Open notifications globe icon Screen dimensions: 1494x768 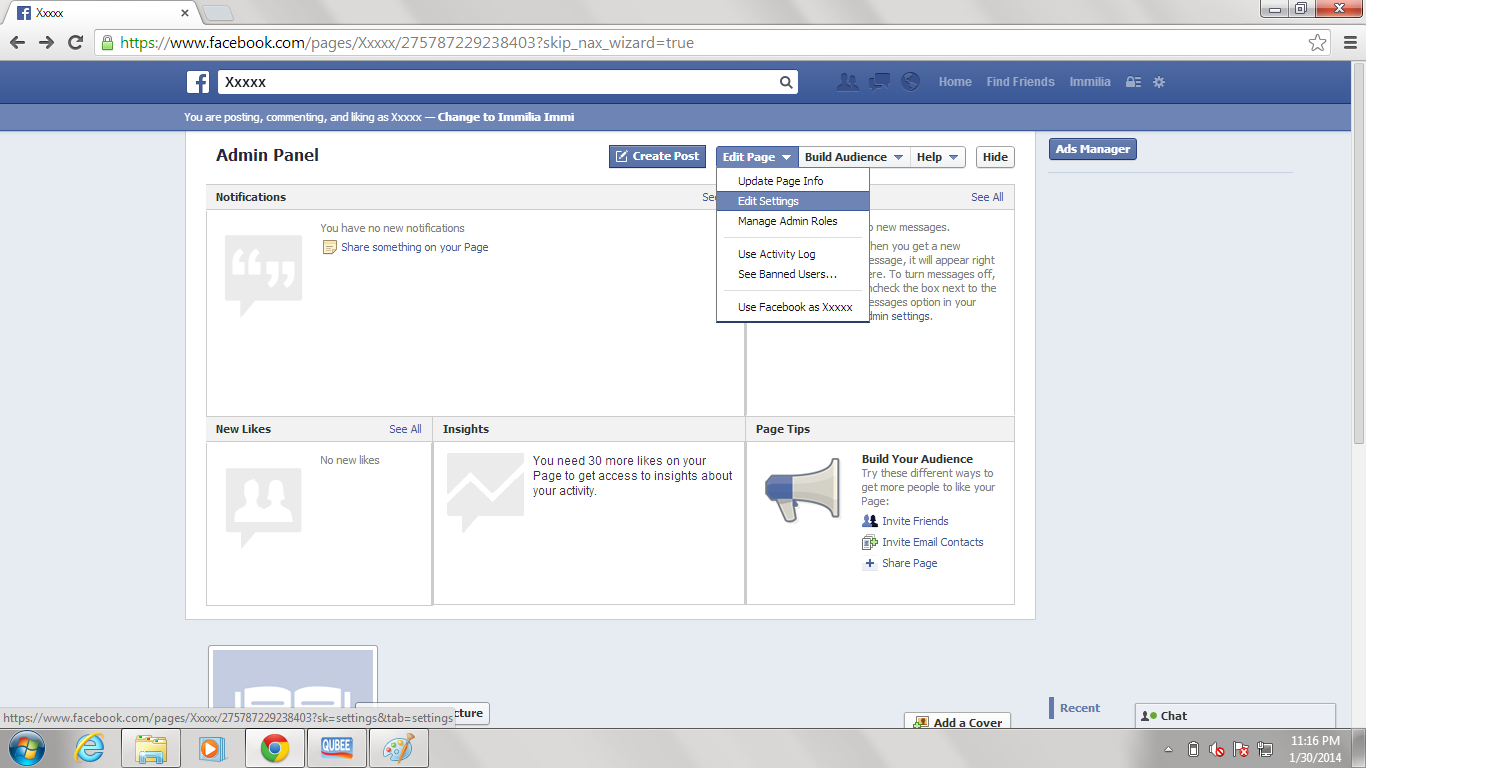910,82
